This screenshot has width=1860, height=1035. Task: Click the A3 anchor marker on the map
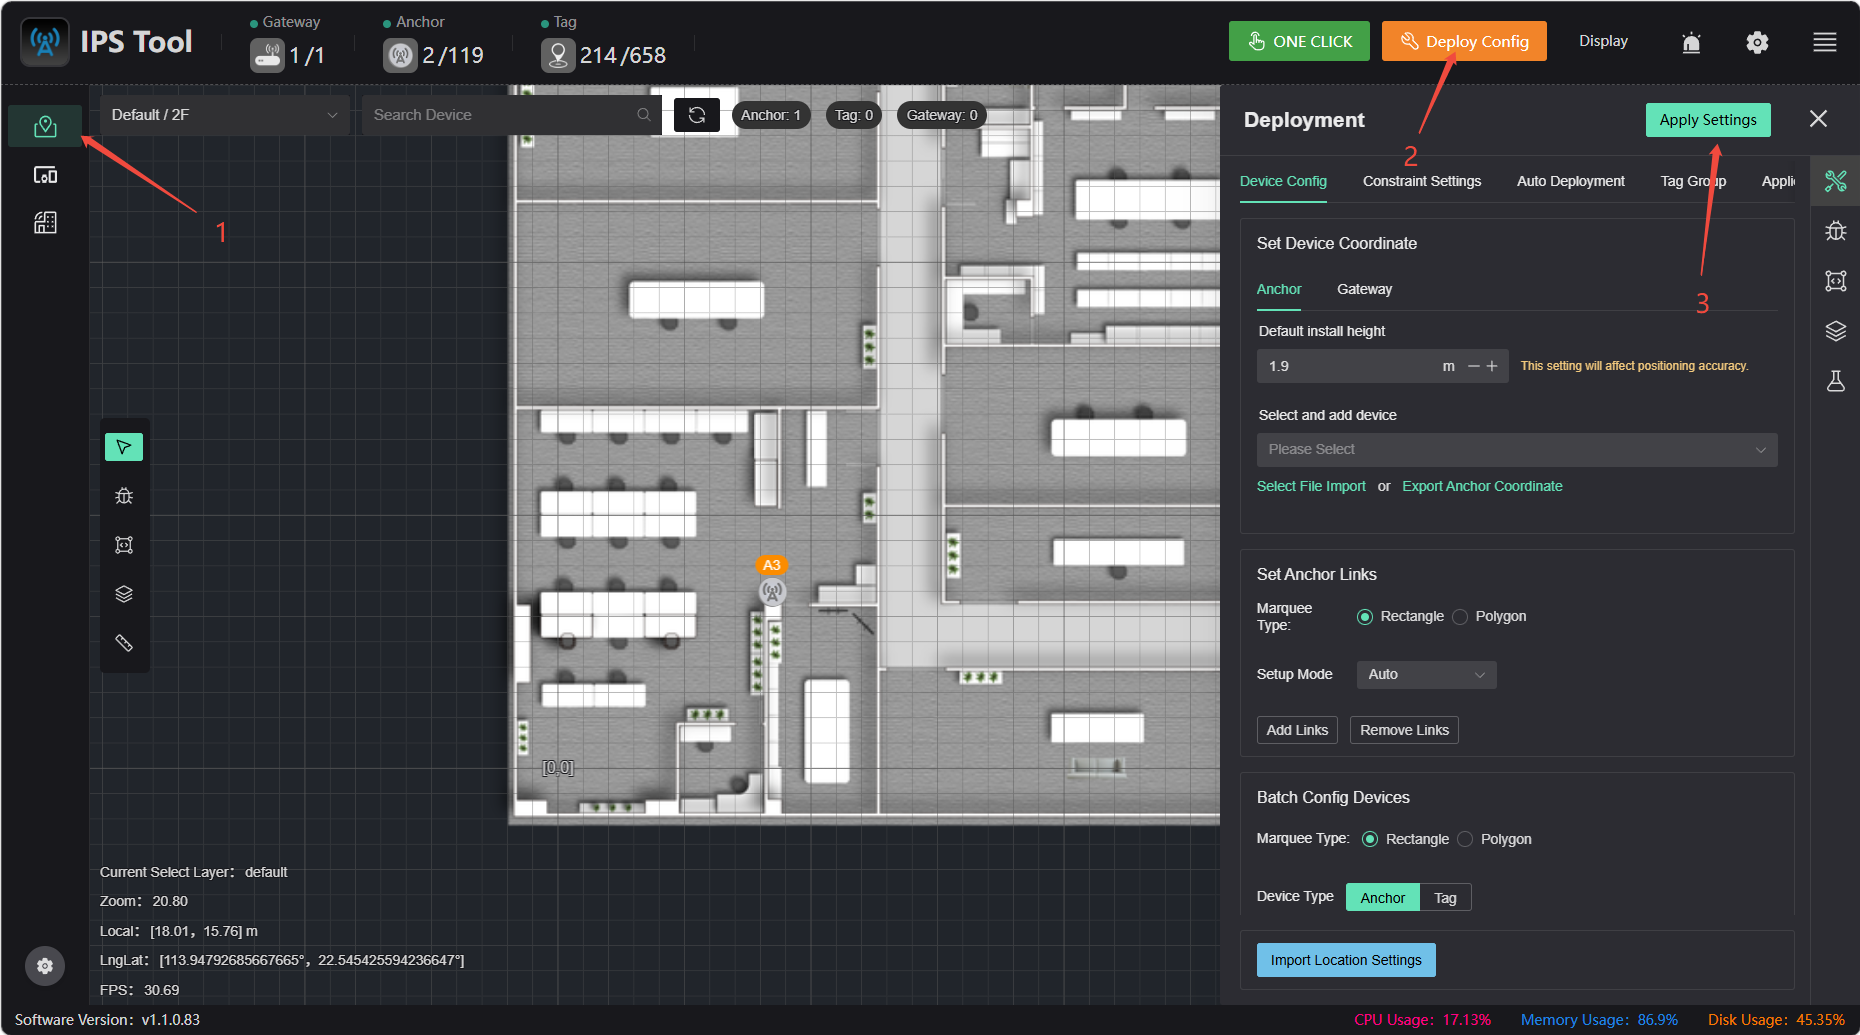(x=772, y=591)
